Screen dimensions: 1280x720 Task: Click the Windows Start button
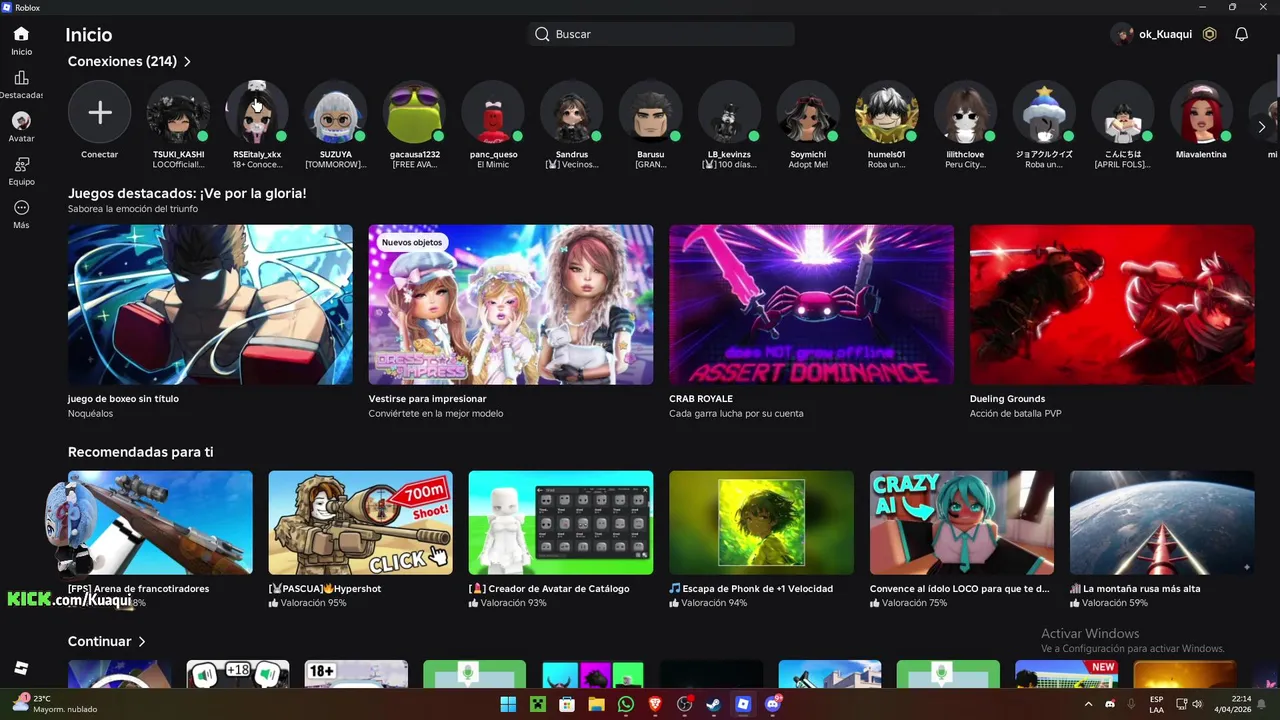pyautogui.click(x=508, y=704)
